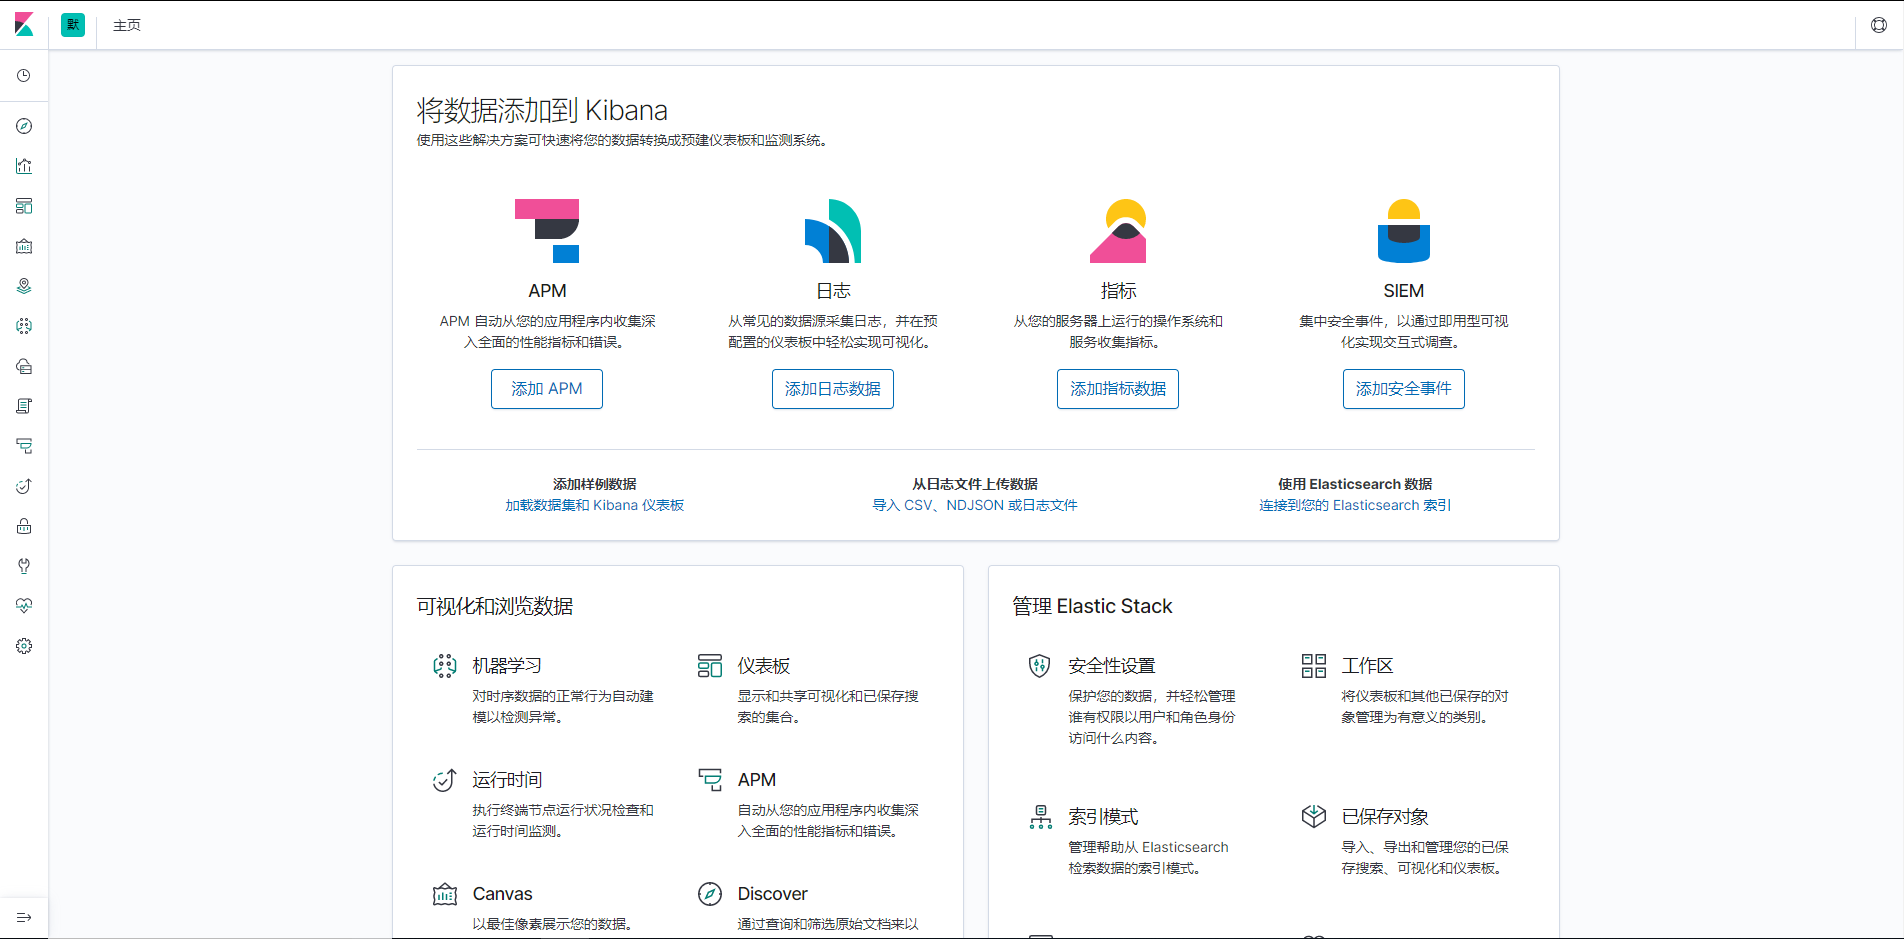Open APM entry under 可视化和浏览数据
This screenshot has width=1904, height=939.
click(x=757, y=780)
